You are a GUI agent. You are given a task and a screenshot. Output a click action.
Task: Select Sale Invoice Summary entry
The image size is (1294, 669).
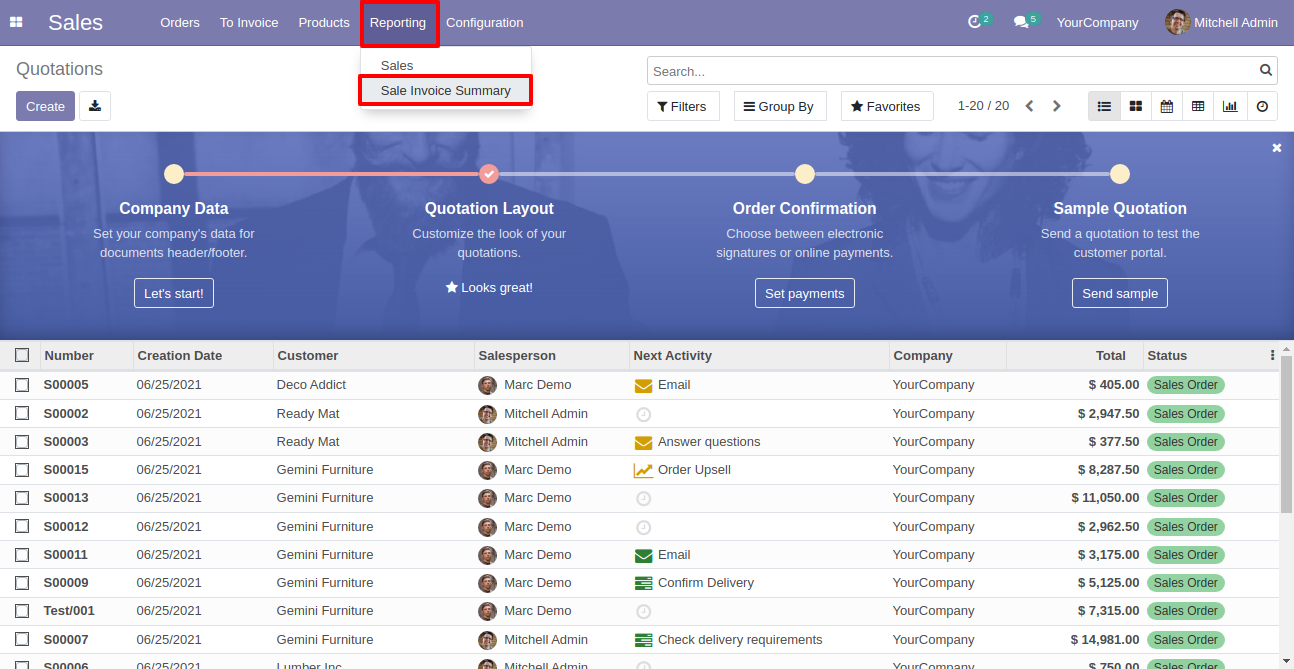click(x=446, y=90)
